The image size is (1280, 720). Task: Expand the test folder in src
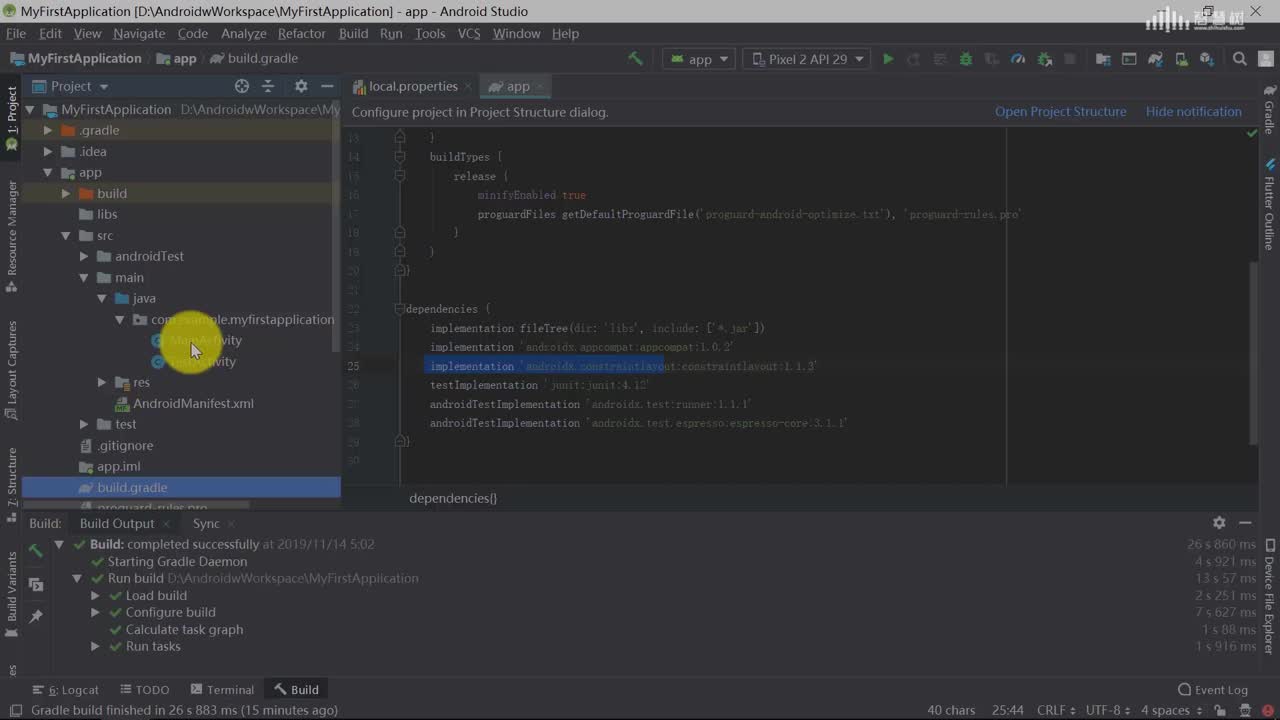point(84,424)
